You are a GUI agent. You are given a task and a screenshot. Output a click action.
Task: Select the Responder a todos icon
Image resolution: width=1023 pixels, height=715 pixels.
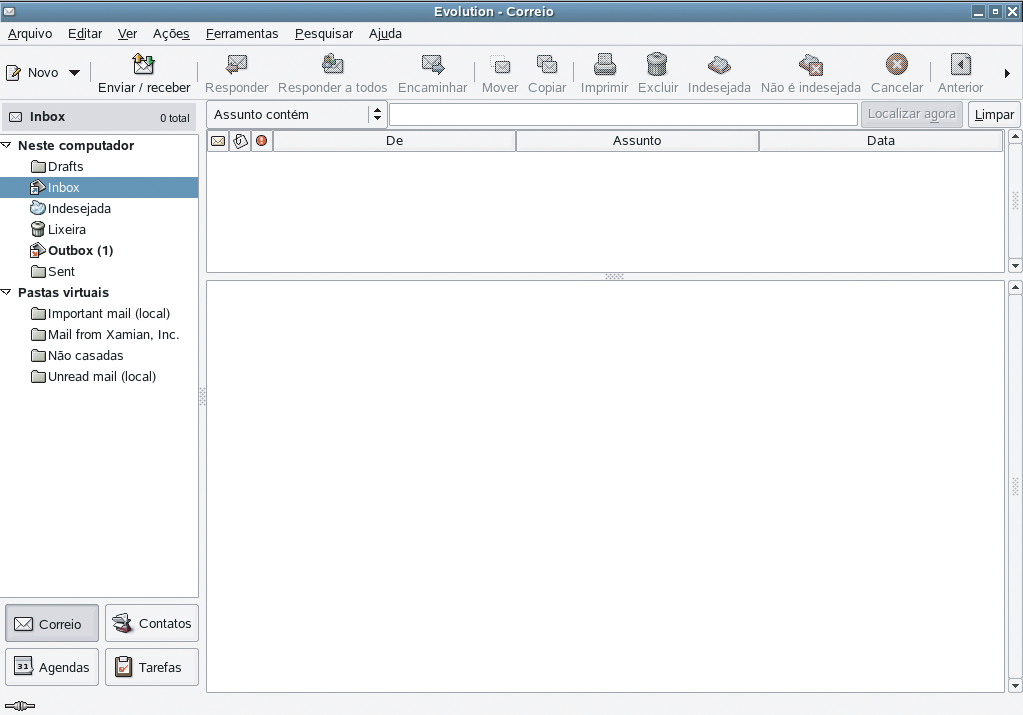(332, 65)
